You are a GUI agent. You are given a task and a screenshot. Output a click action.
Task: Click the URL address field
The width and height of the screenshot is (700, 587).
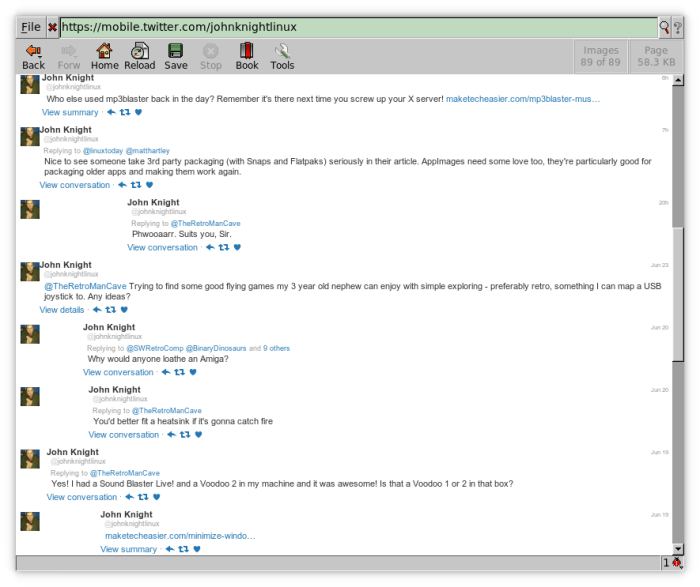click(358, 27)
